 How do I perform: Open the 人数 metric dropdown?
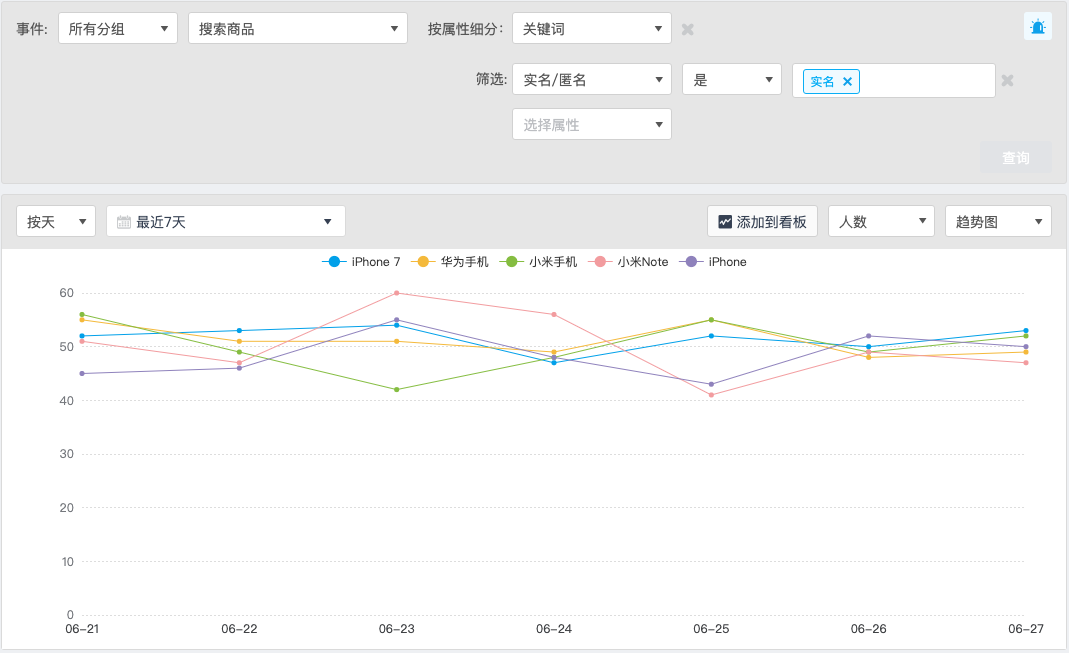(x=881, y=222)
